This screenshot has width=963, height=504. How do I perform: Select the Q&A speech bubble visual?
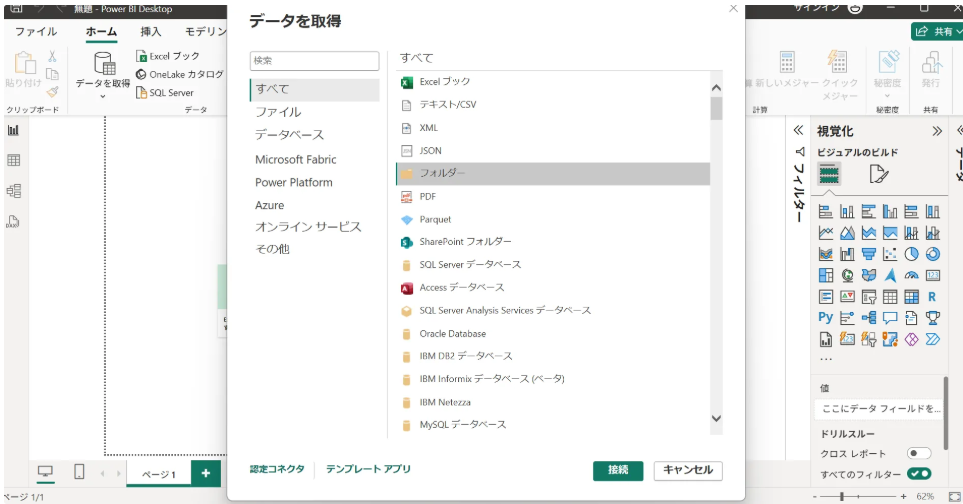[x=890, y=318]
